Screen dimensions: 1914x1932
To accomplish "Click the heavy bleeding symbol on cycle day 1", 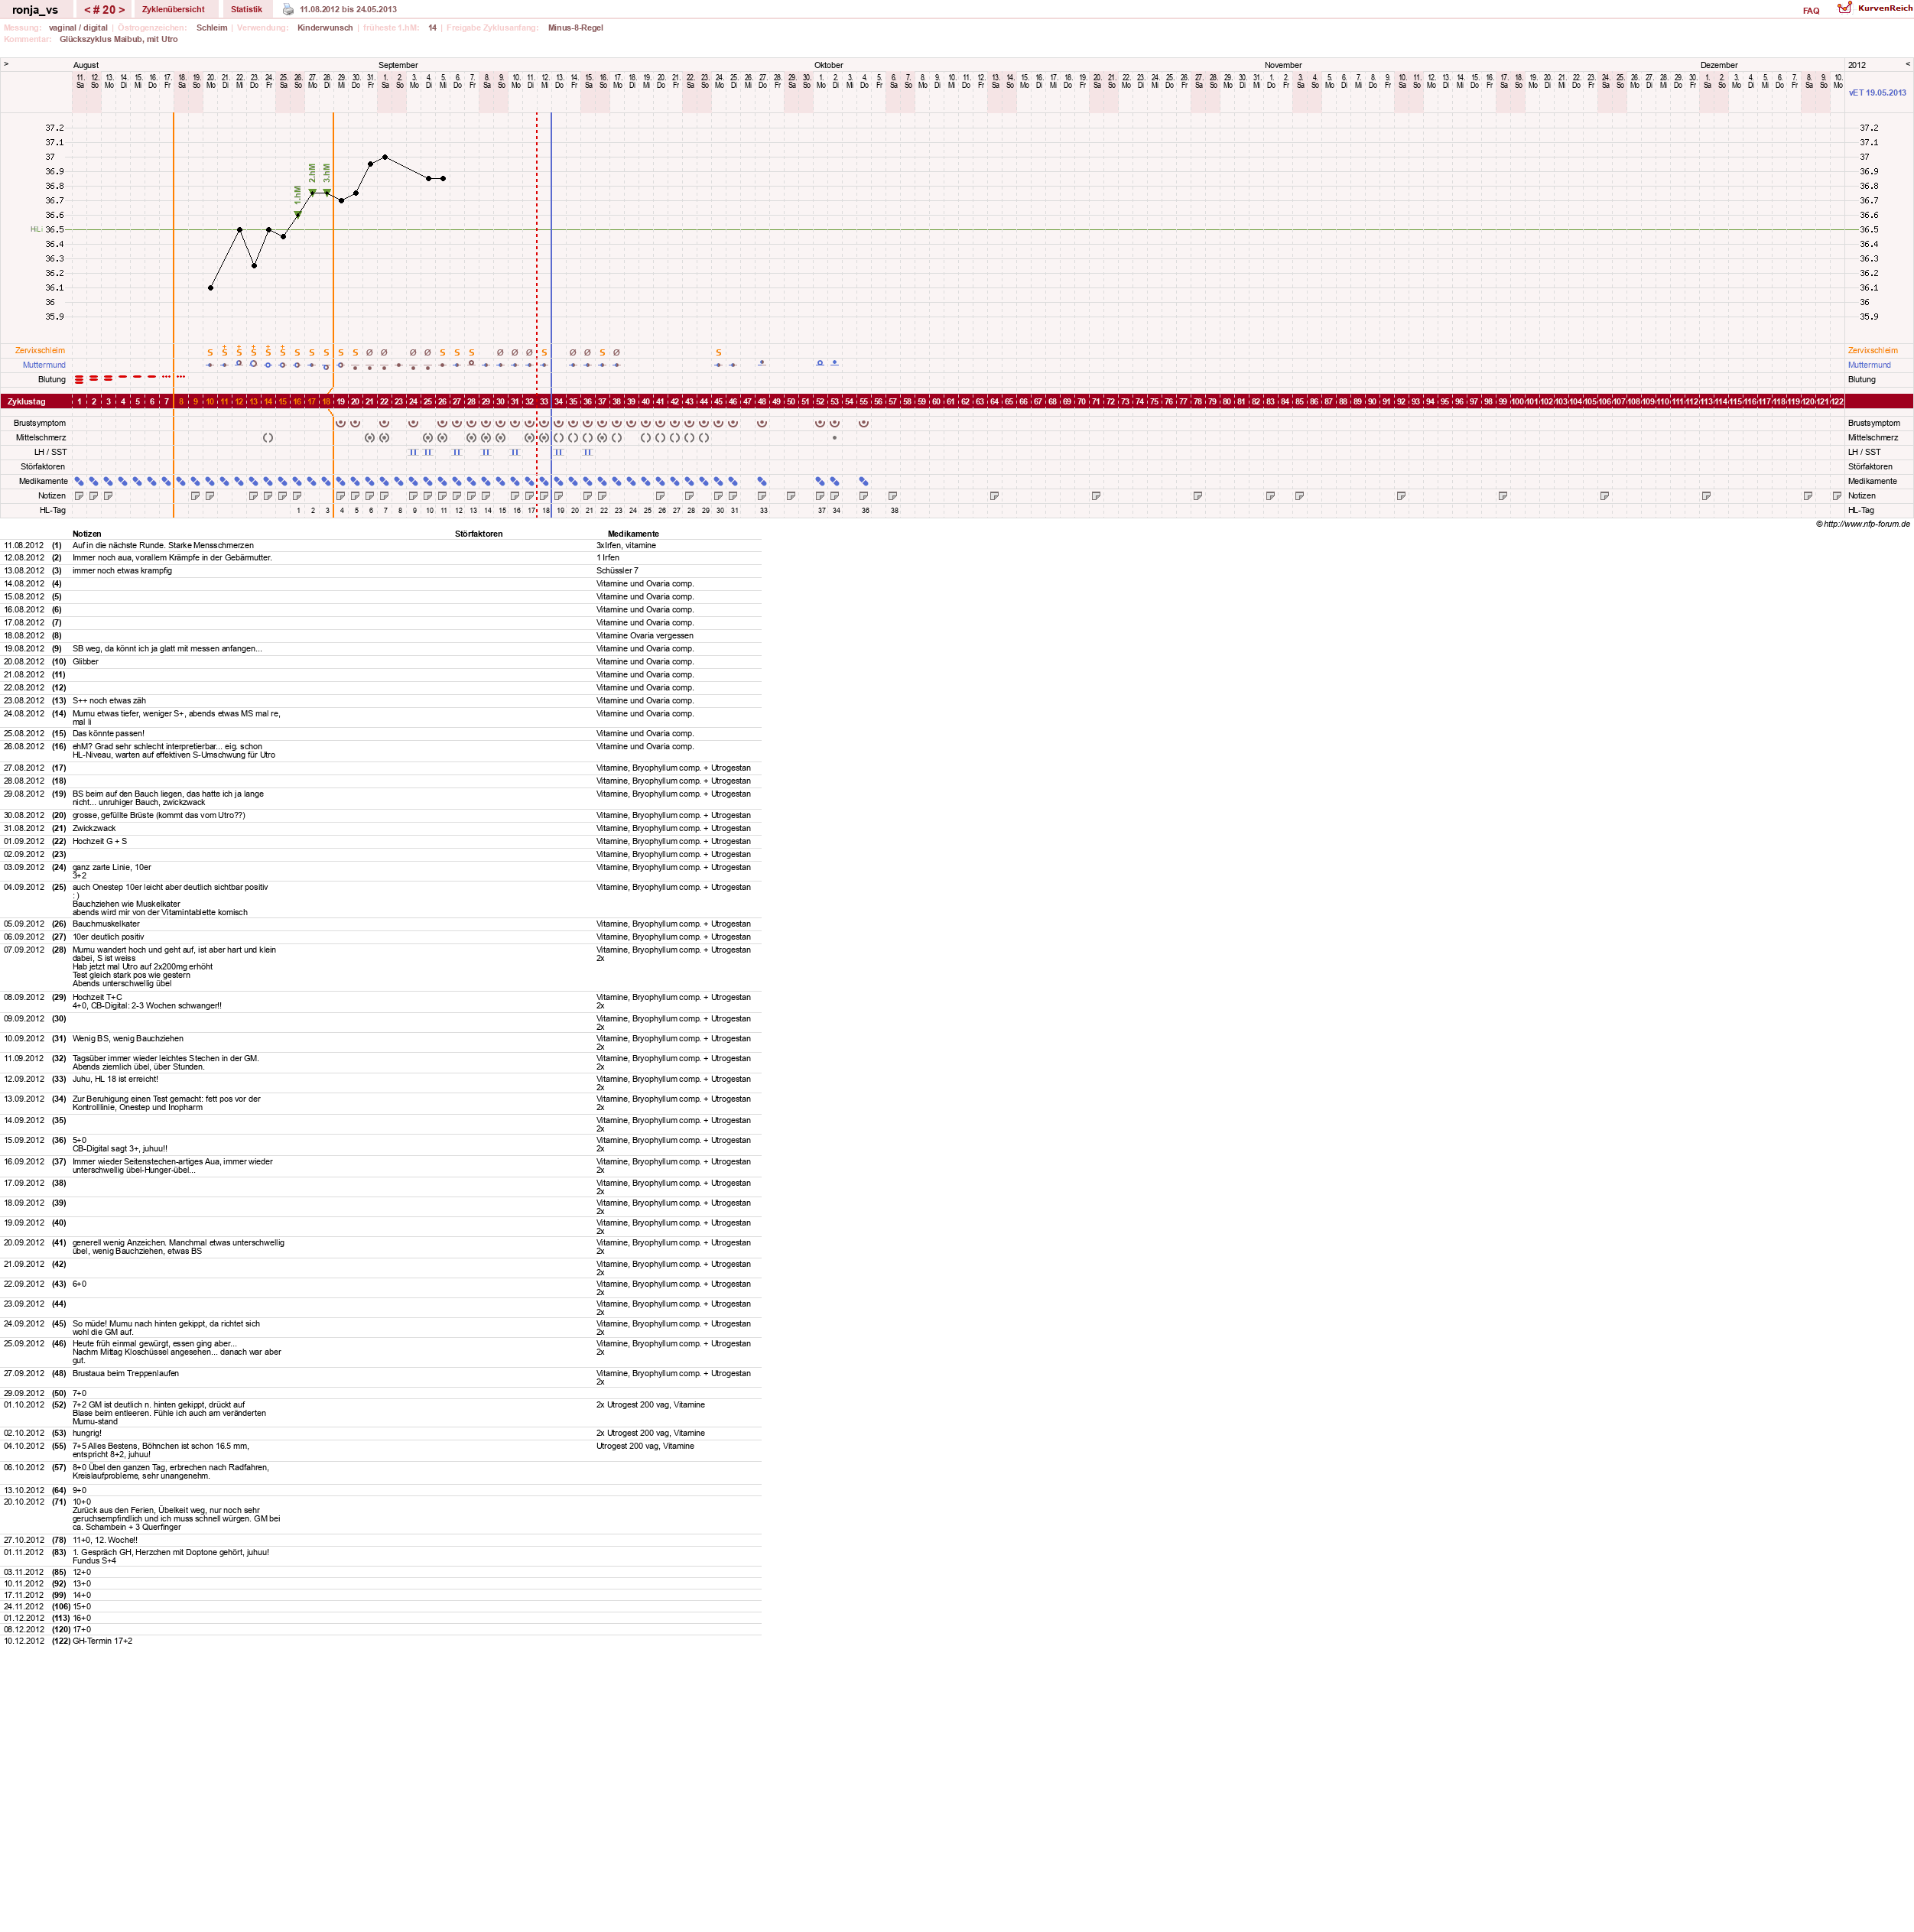I will 79,379.
